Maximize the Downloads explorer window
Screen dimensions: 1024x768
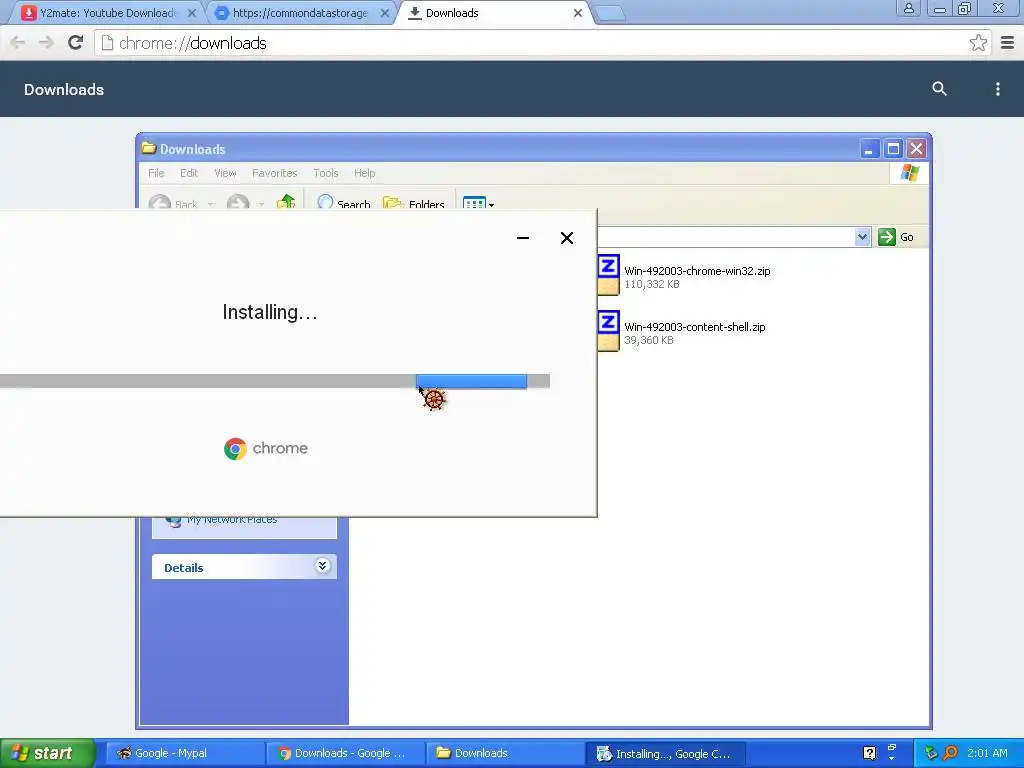point(893,149)
